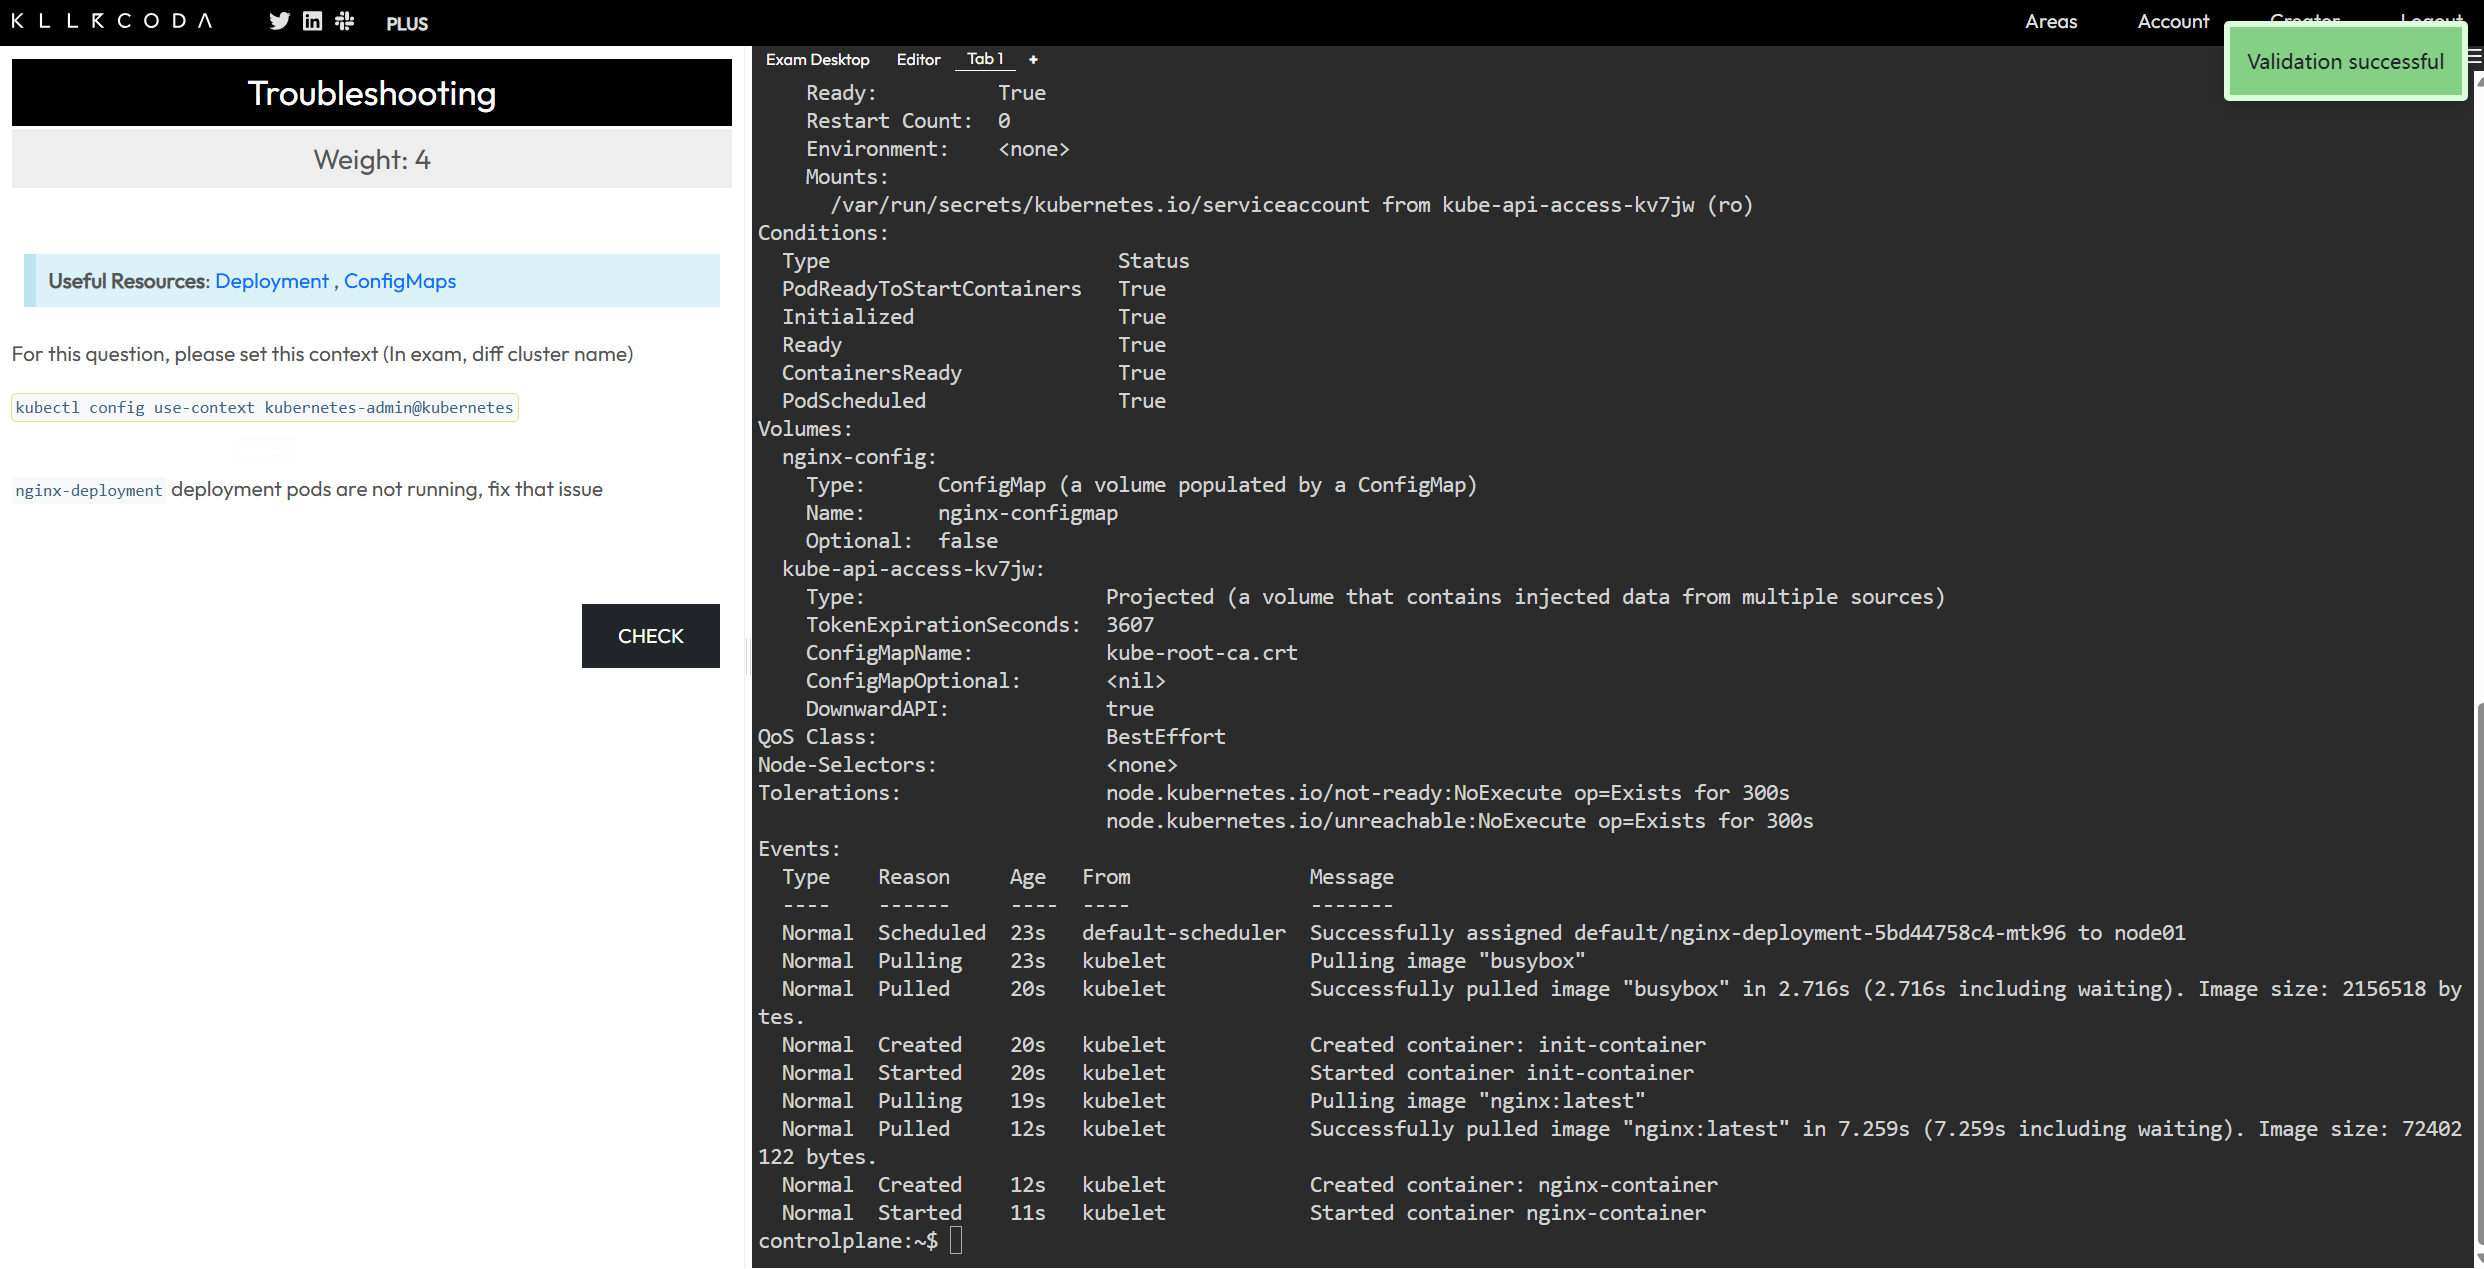Open the Areas menu
The image size is (2484, 1269).
click(2050, 21)
